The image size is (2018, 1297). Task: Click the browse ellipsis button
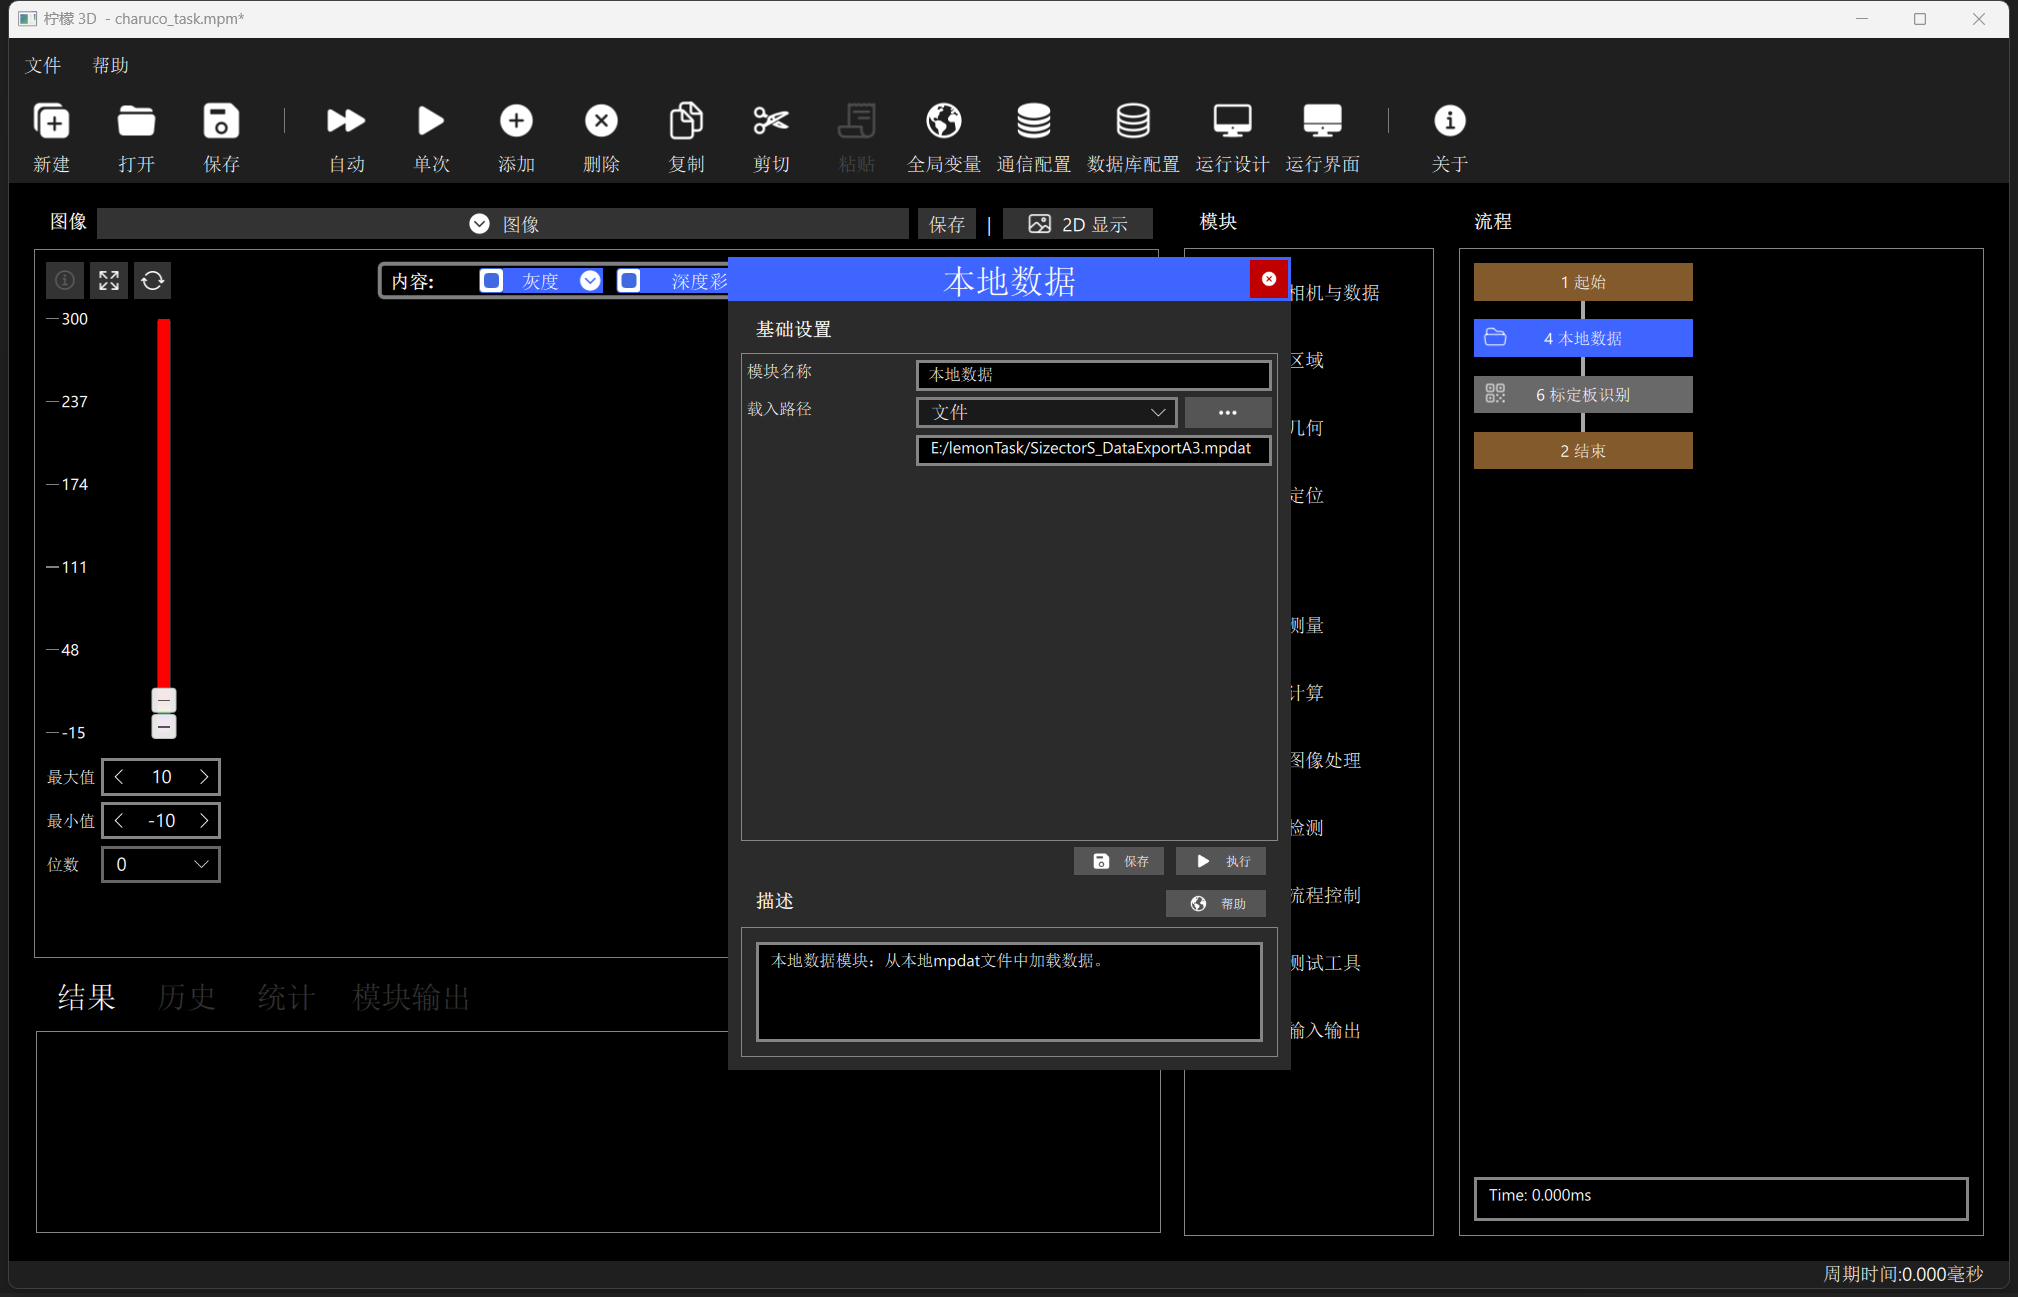pos(1228,412)
